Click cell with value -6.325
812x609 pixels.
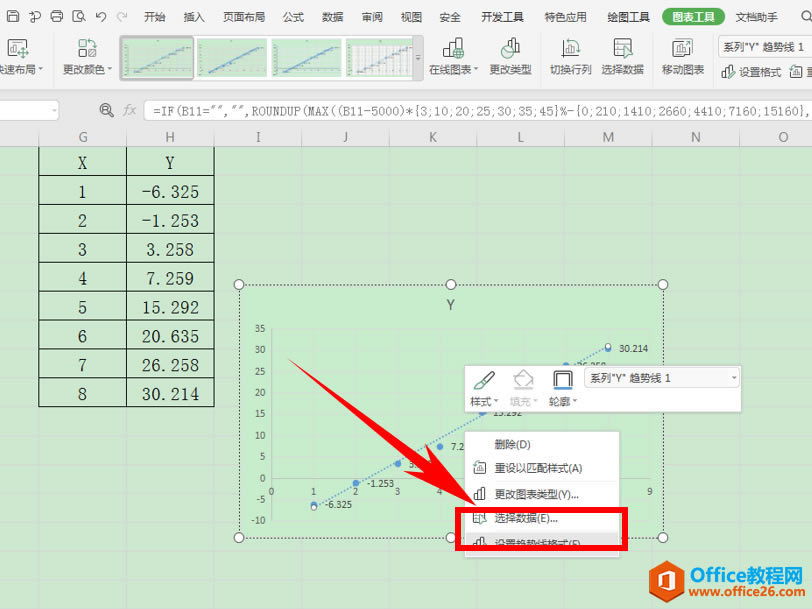click(x=170, y=192)
